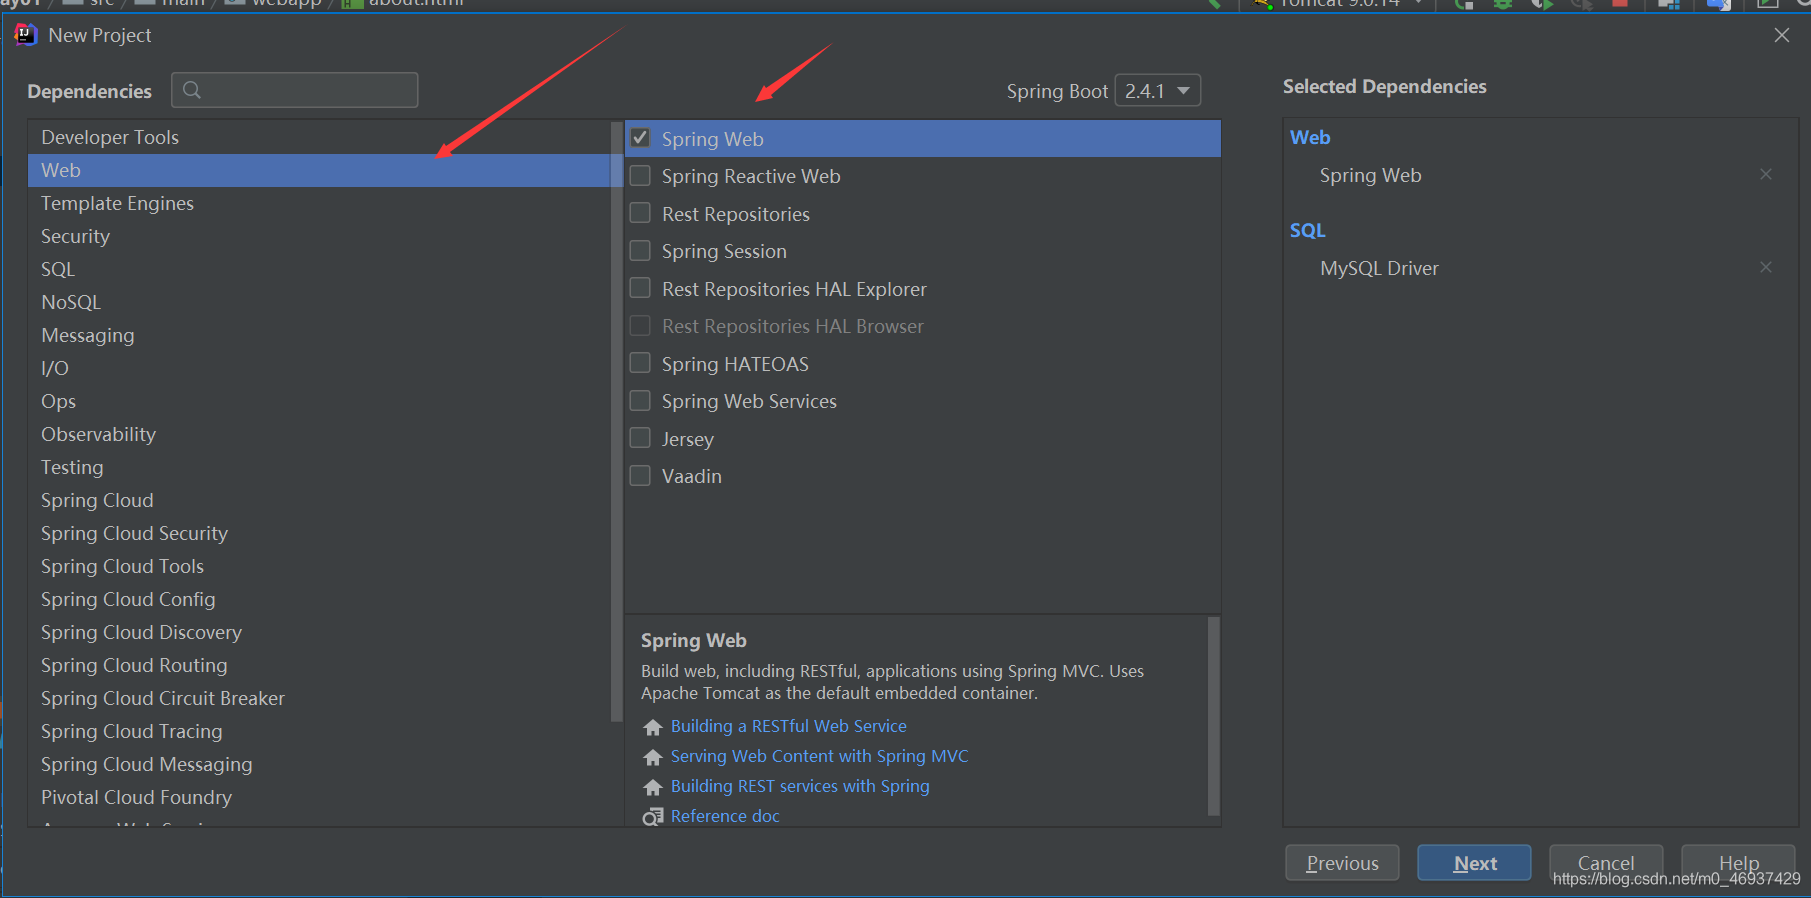Tick the Spring Web Services checkbox

640,401
